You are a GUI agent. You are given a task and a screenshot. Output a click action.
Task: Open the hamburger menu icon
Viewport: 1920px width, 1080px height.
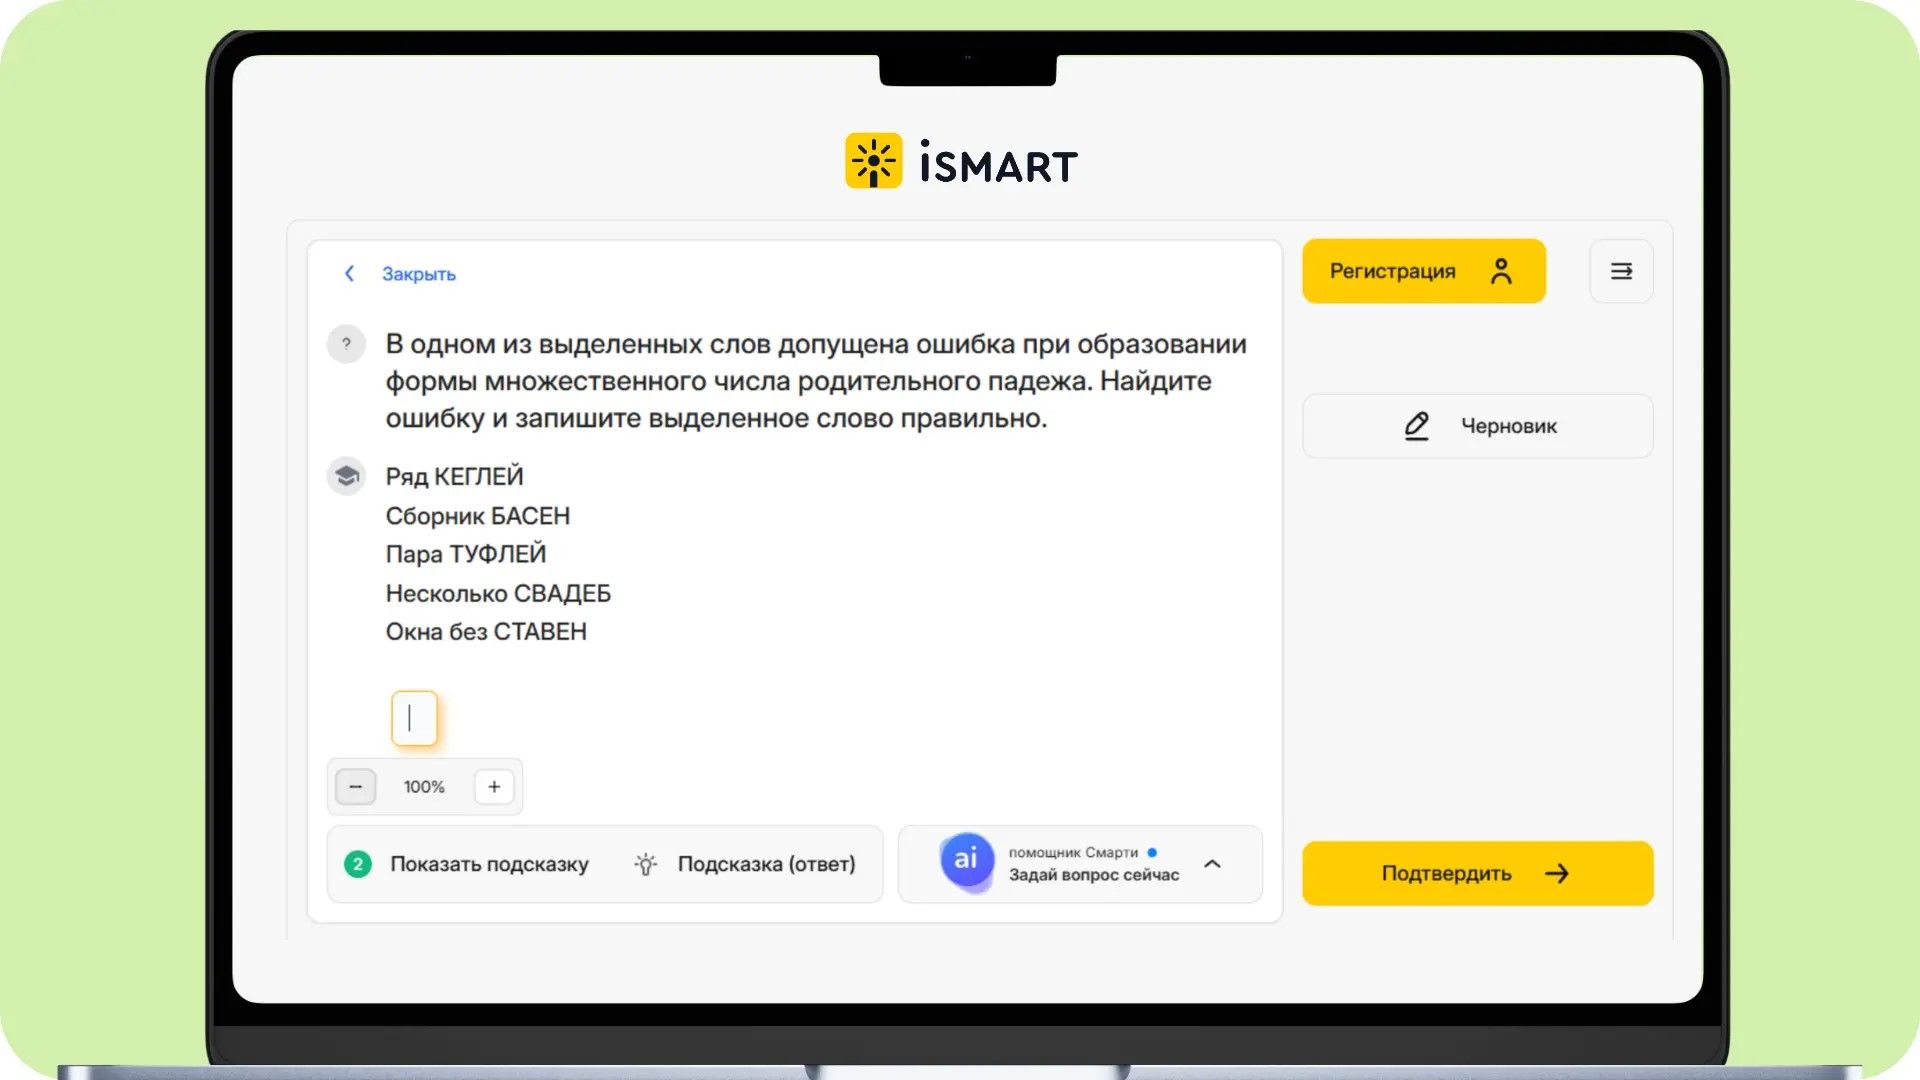(1621, 271)
